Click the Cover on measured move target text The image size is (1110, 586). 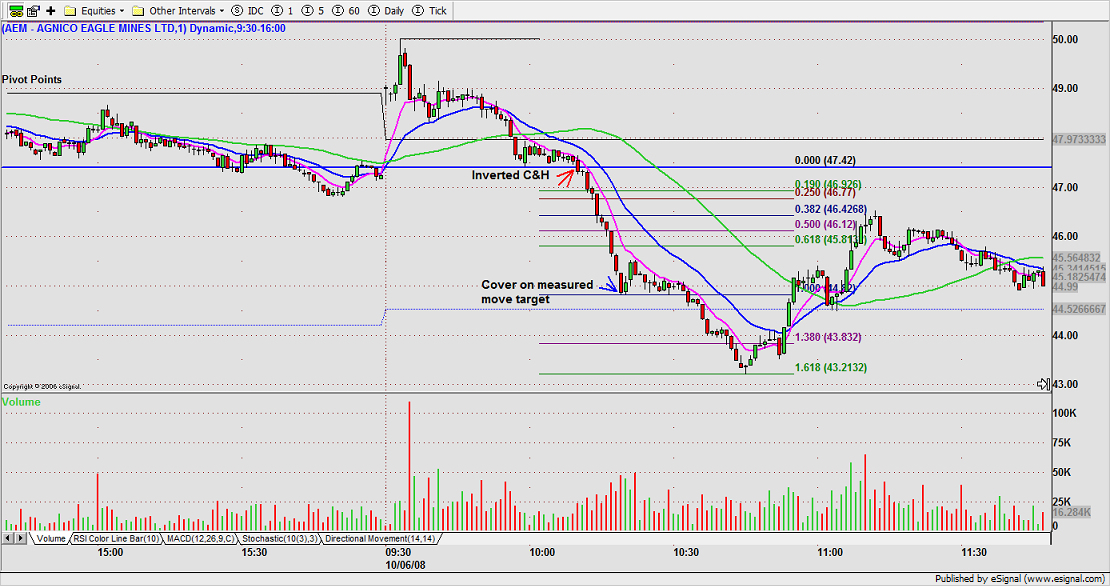click(x=537, y=292)
